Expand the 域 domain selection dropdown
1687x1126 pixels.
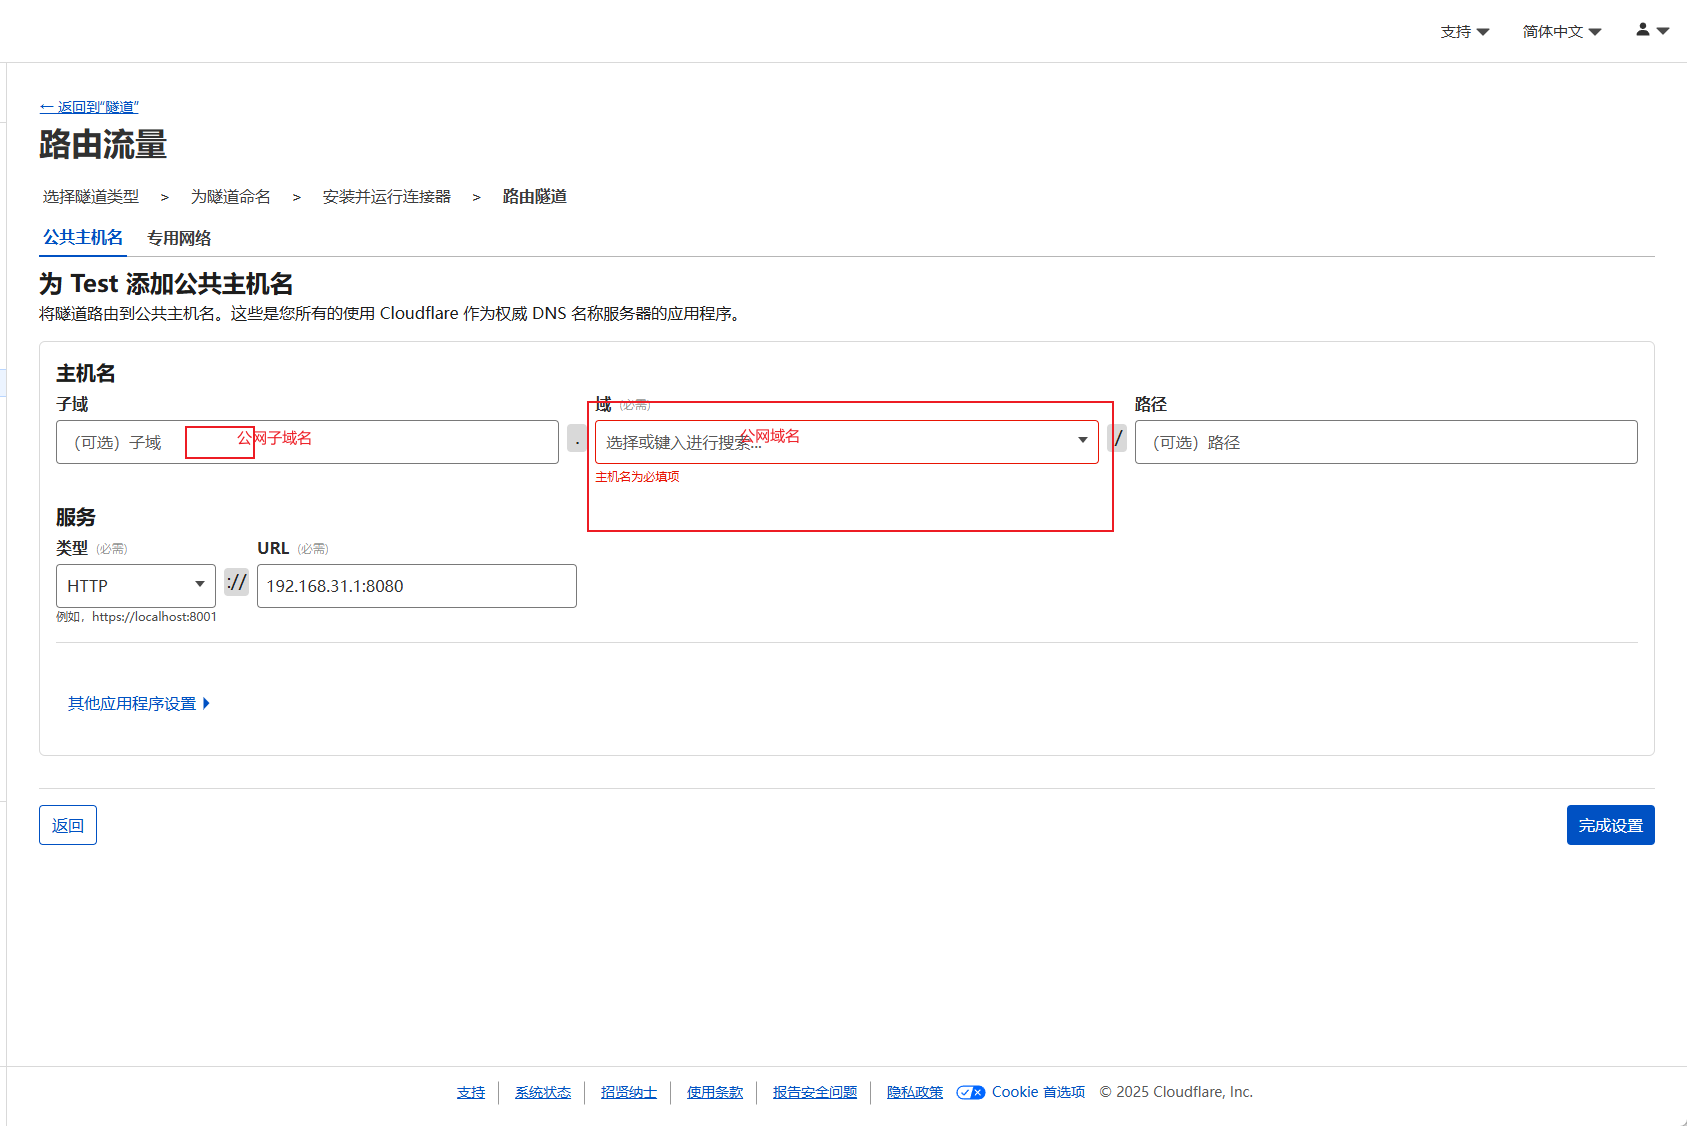(1082, 441)
